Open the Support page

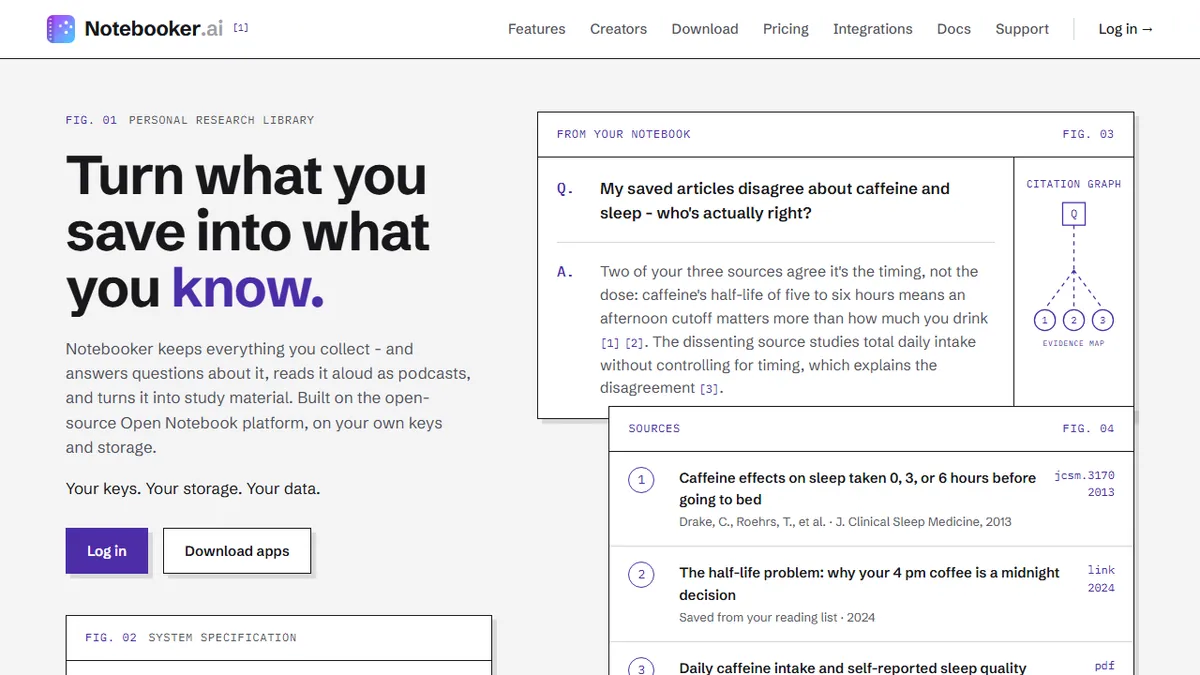pyautogui.click(x=1022, y=29)
